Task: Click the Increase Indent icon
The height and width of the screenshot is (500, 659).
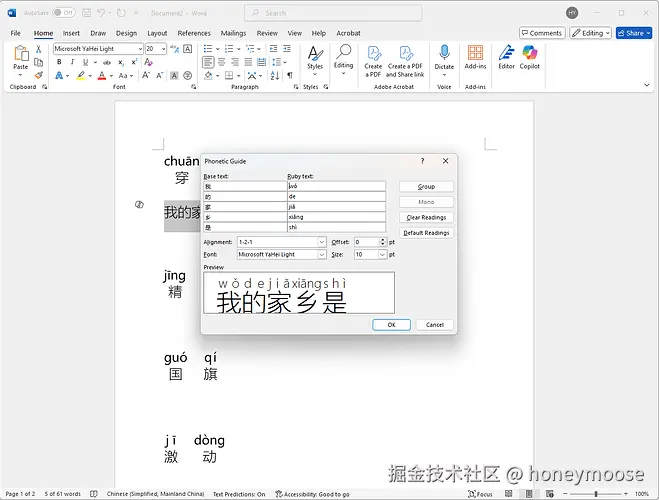Action: coord(287,49)
